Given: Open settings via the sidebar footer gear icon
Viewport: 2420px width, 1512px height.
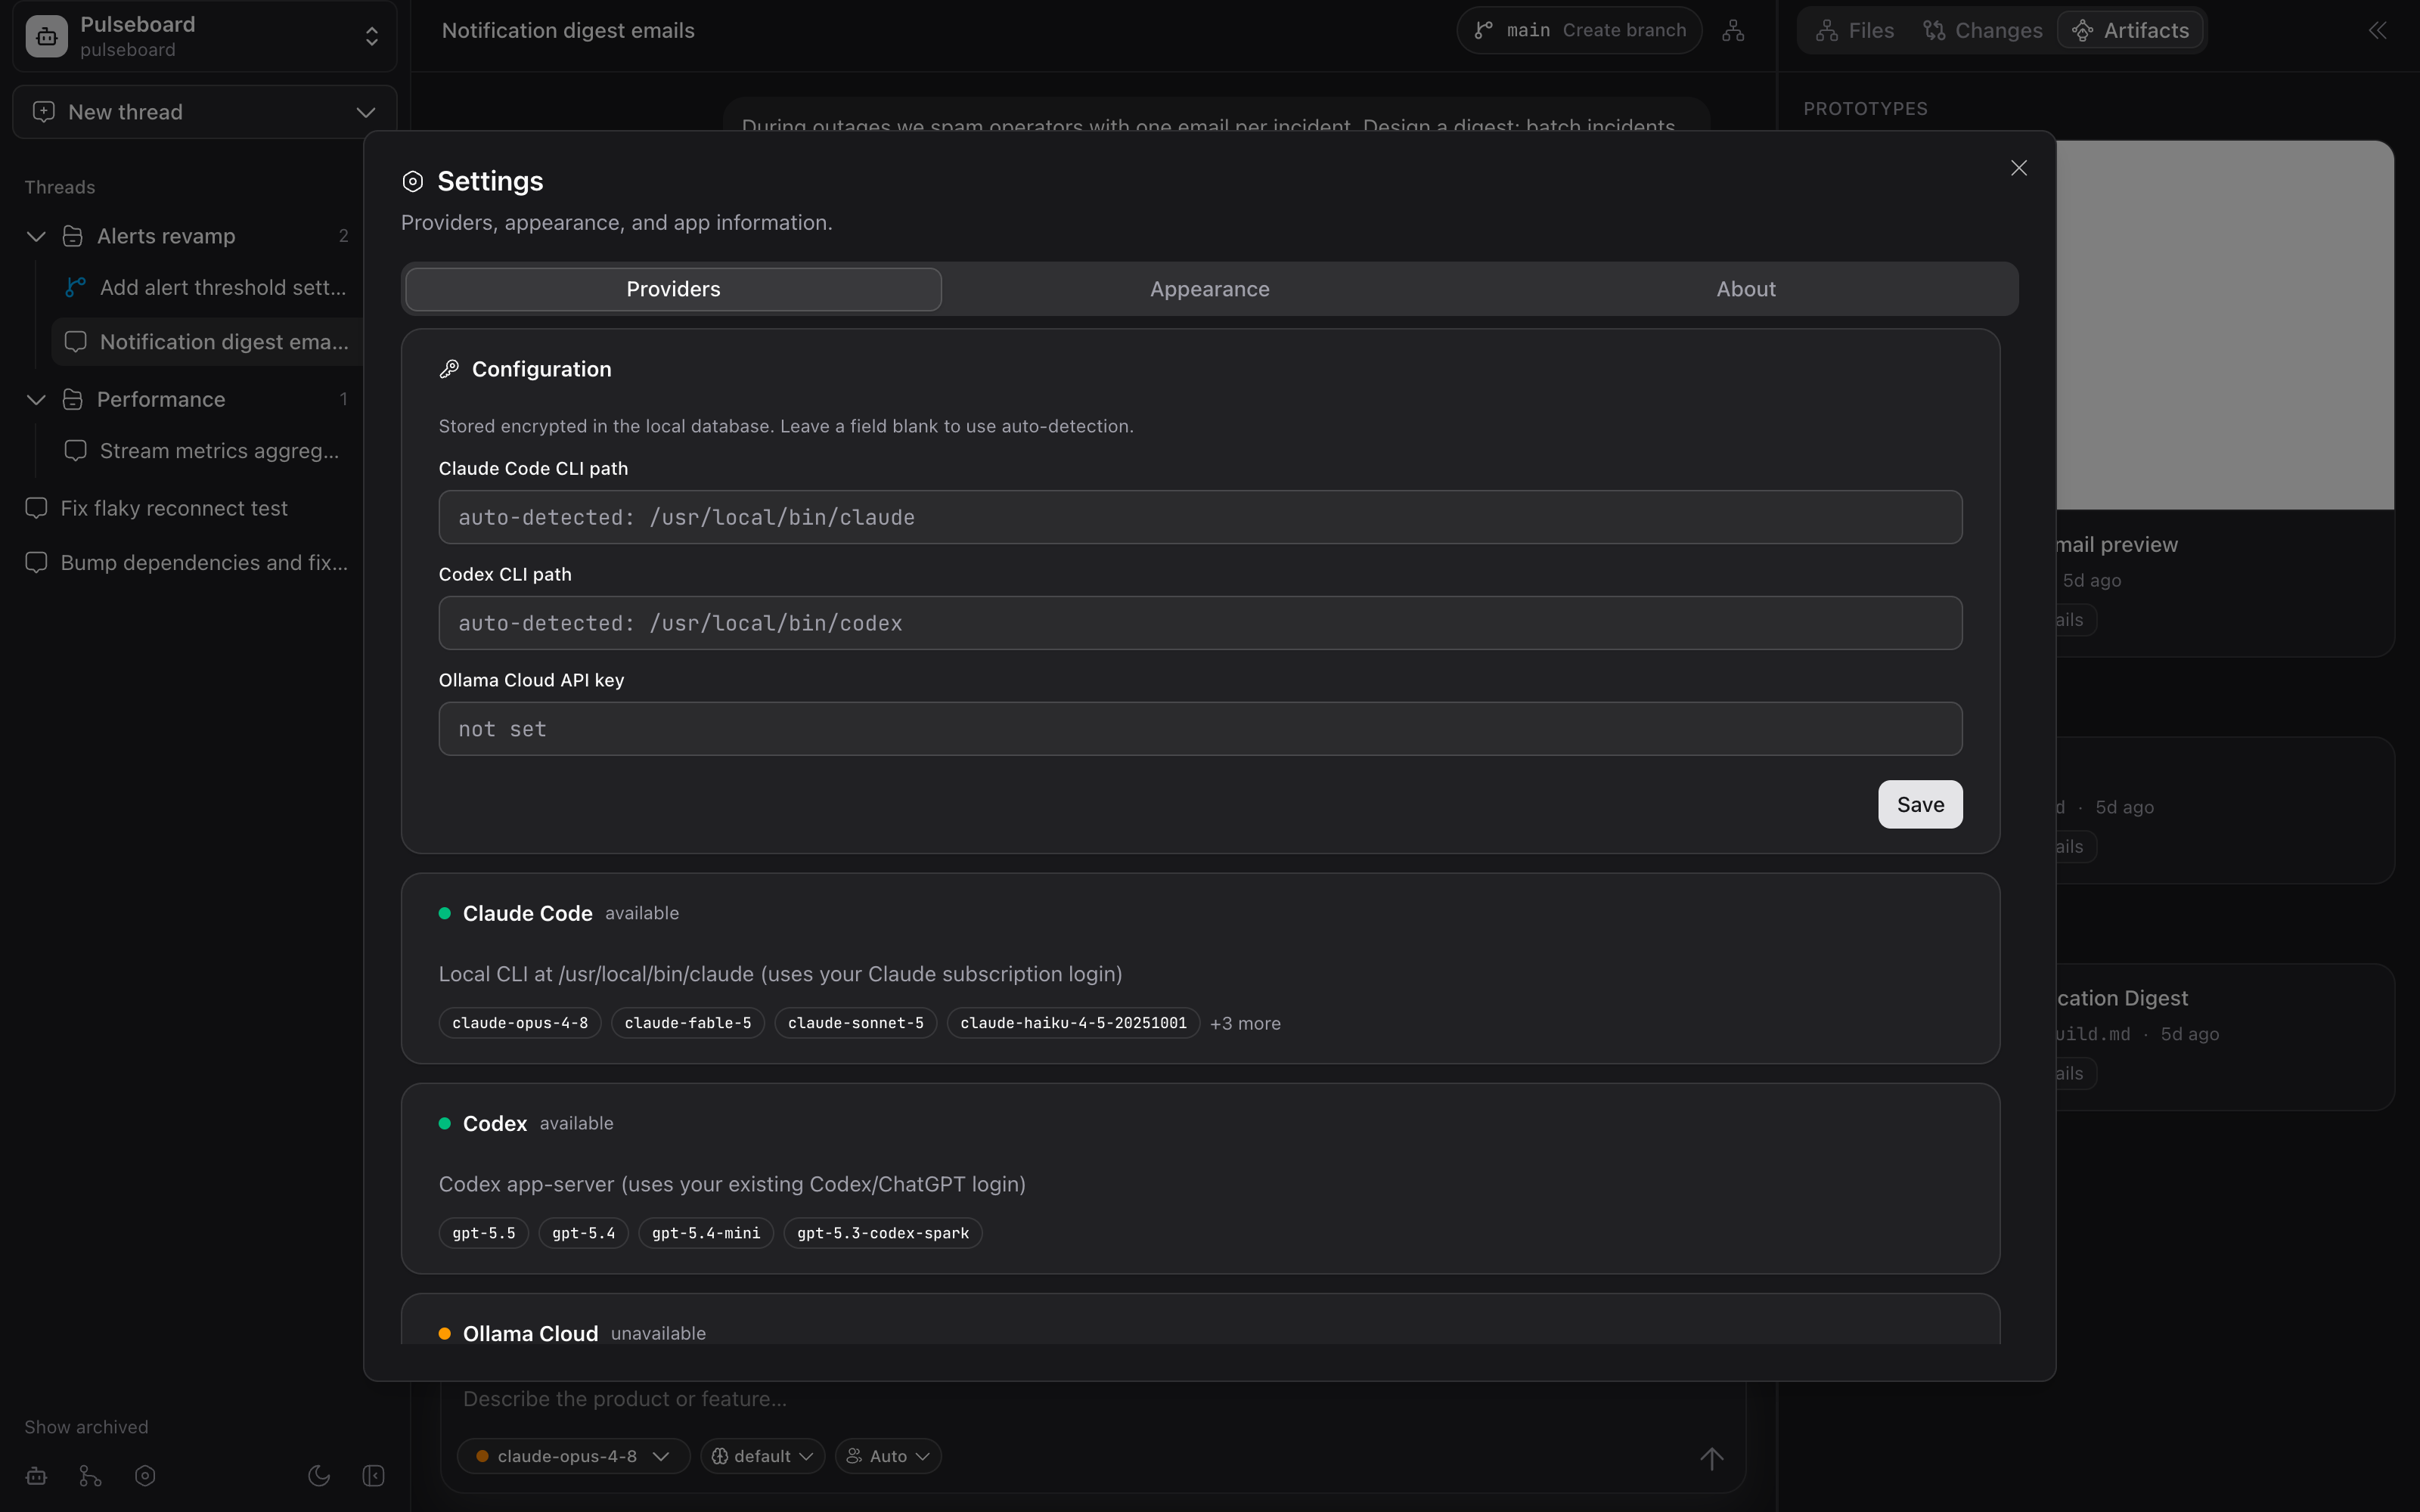Looking at the screenshot, I should 145,1476.
